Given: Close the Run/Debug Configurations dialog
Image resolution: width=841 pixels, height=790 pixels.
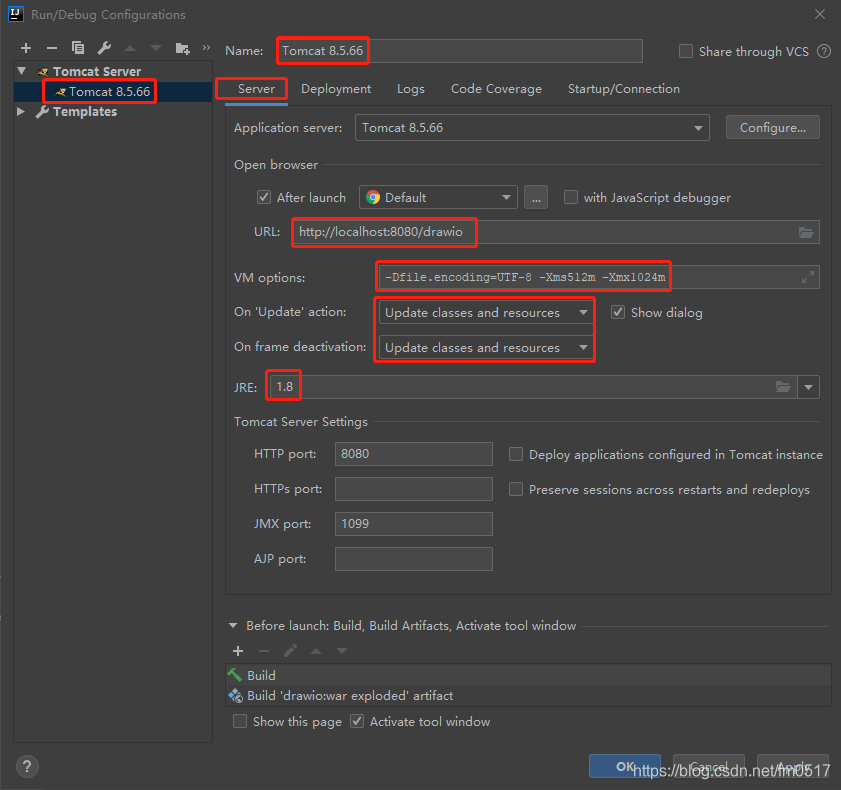Looking at the screenshot, I should (x=820, y=14).
